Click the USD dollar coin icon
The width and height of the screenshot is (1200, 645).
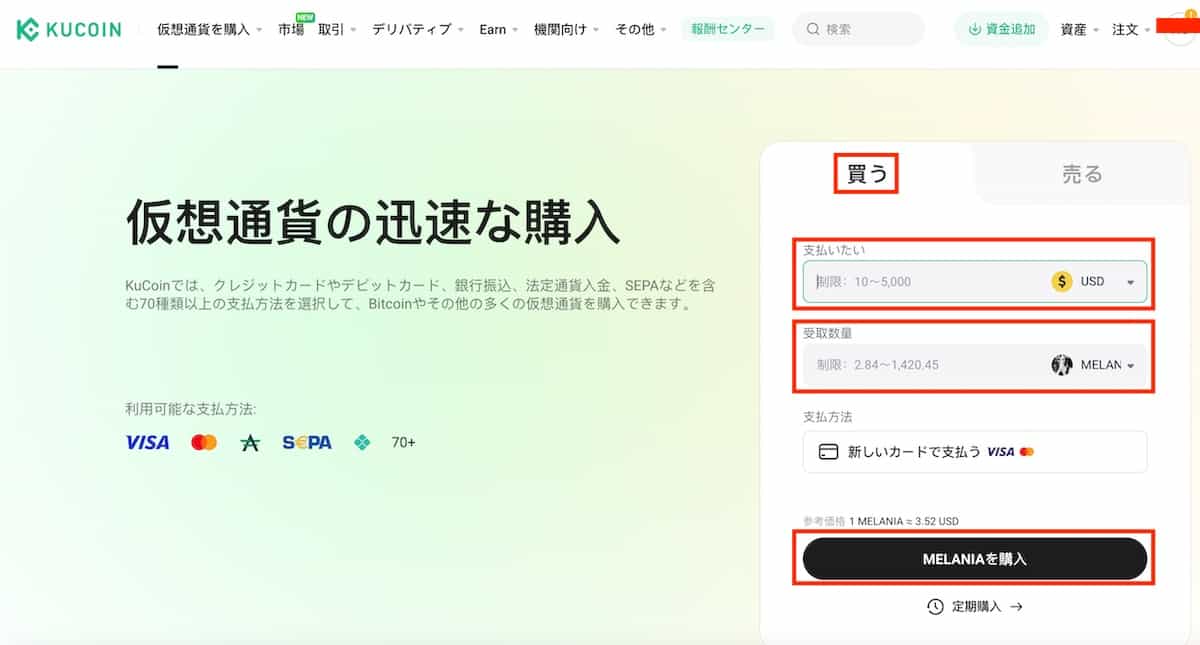(x=1062, y=281)
